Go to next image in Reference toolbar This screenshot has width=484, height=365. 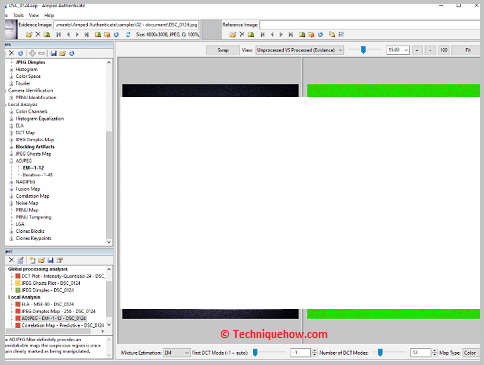point(281,34)
